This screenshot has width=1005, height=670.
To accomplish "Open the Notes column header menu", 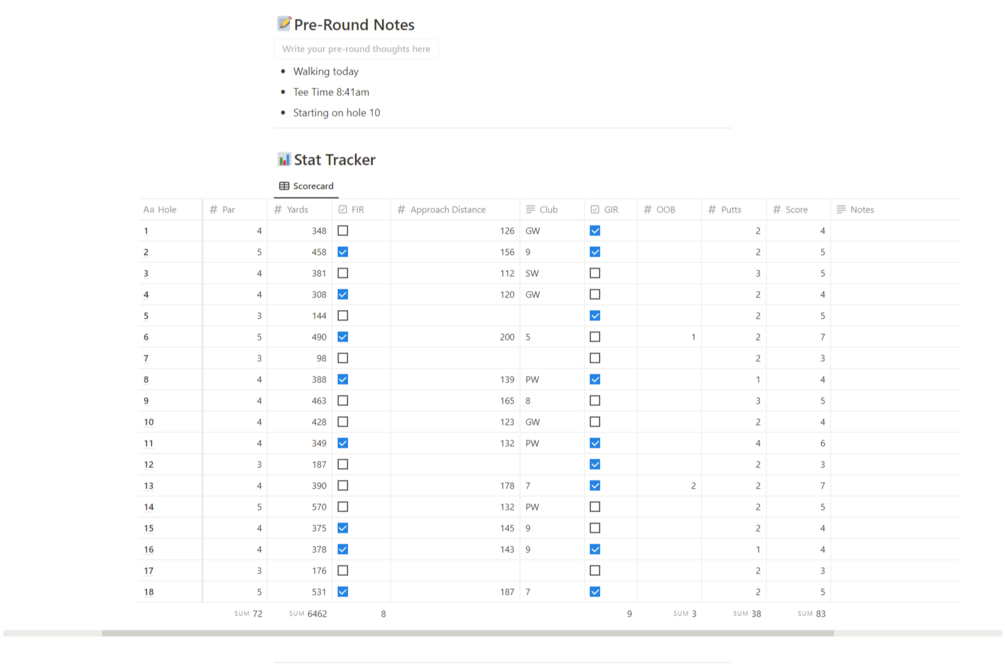I will [895, 210].
